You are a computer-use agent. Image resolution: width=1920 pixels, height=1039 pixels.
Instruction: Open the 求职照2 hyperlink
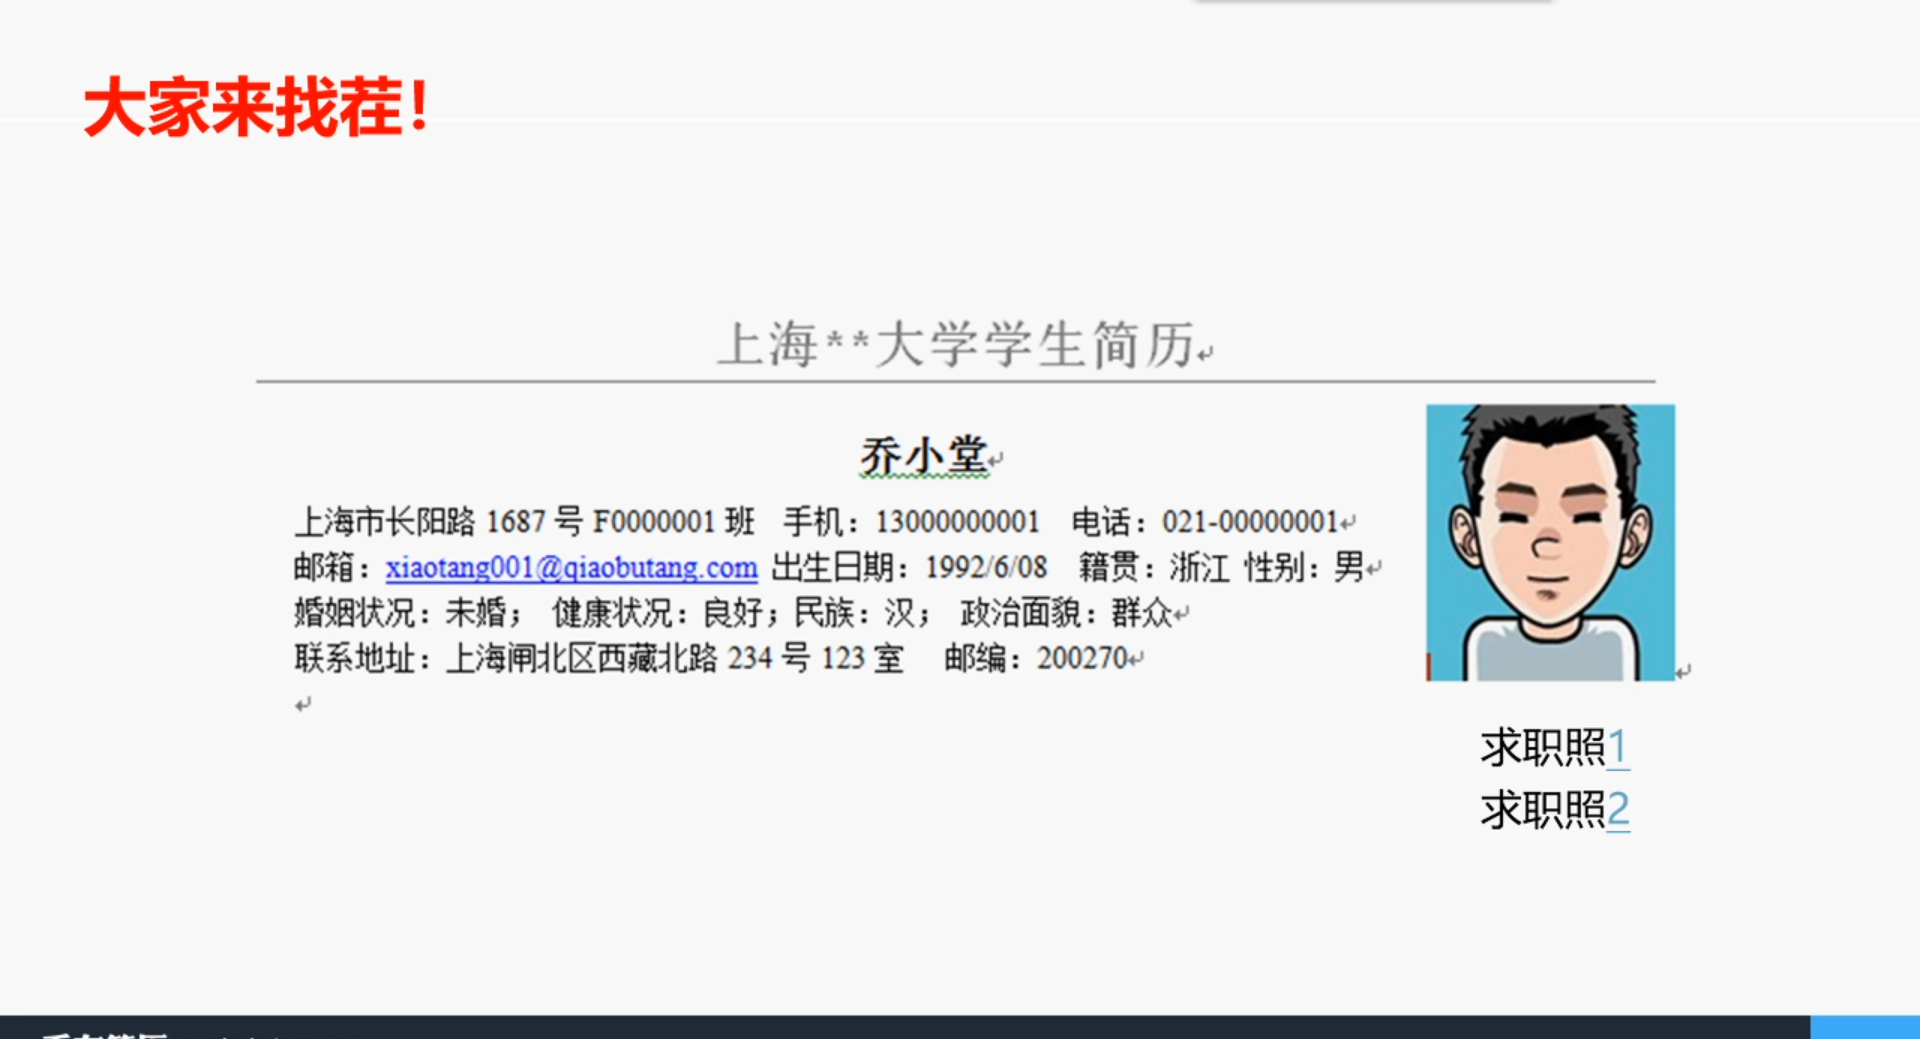pos(1554,810)
